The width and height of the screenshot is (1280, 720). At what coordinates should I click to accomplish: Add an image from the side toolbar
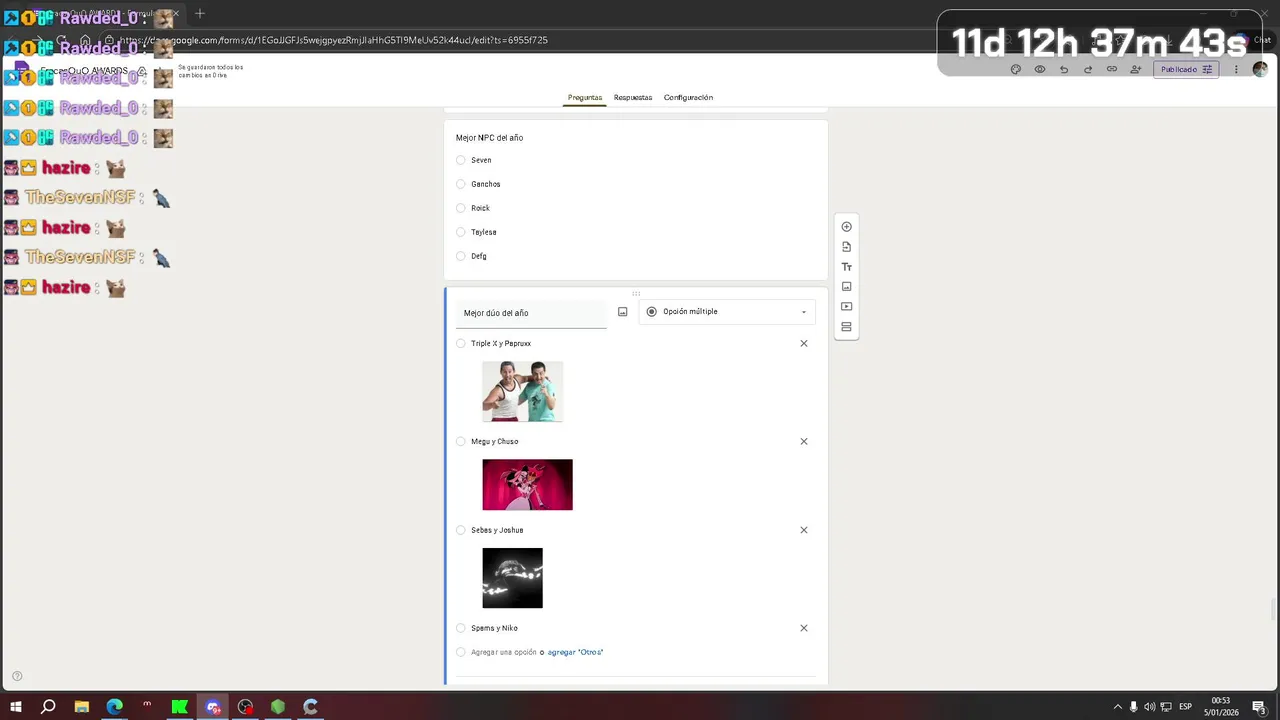click(846, 287)
